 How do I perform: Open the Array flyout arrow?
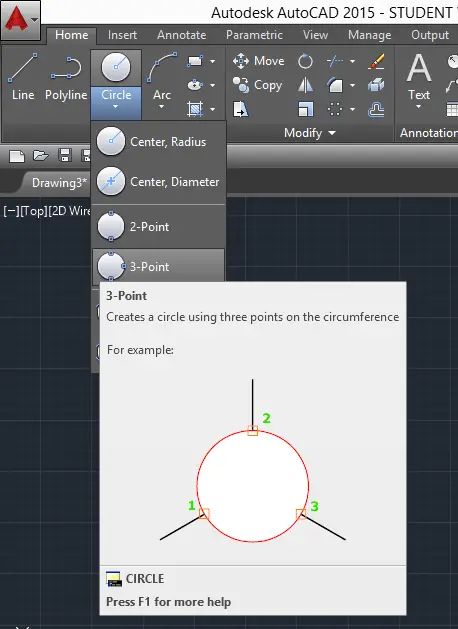pos(352,109)
